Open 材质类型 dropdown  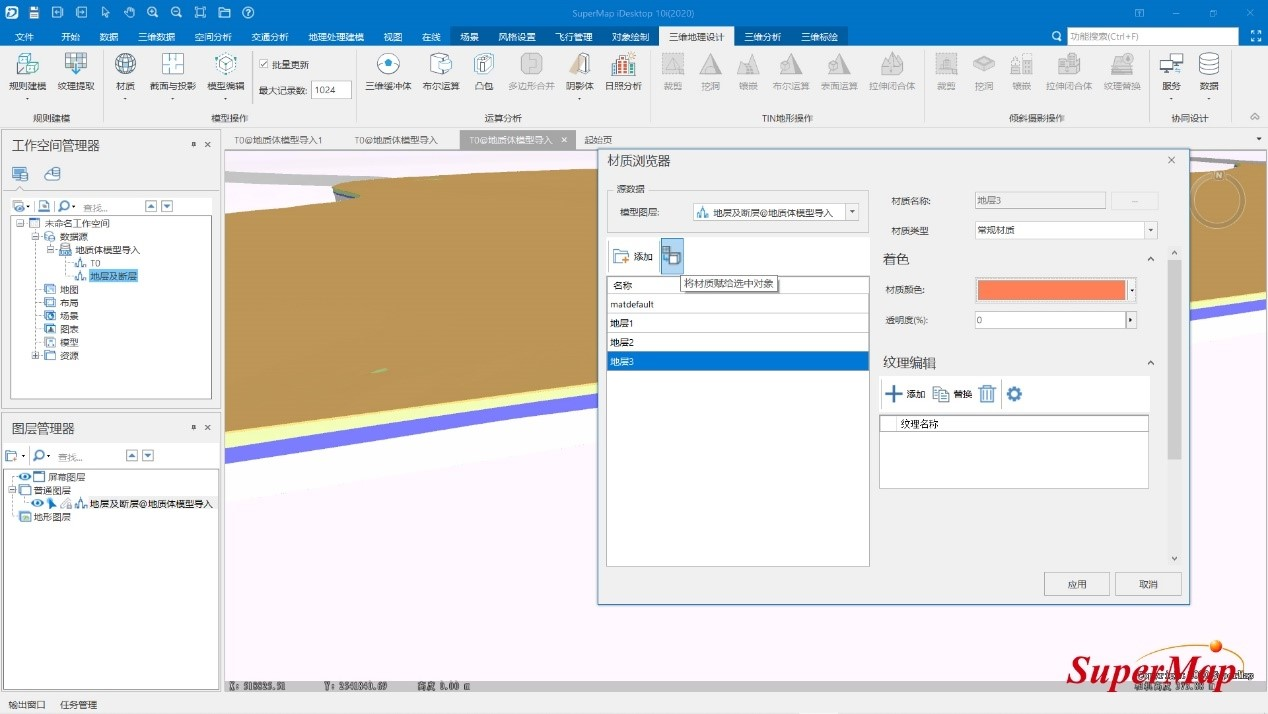pyautogui.click(x=1151, y=230)
